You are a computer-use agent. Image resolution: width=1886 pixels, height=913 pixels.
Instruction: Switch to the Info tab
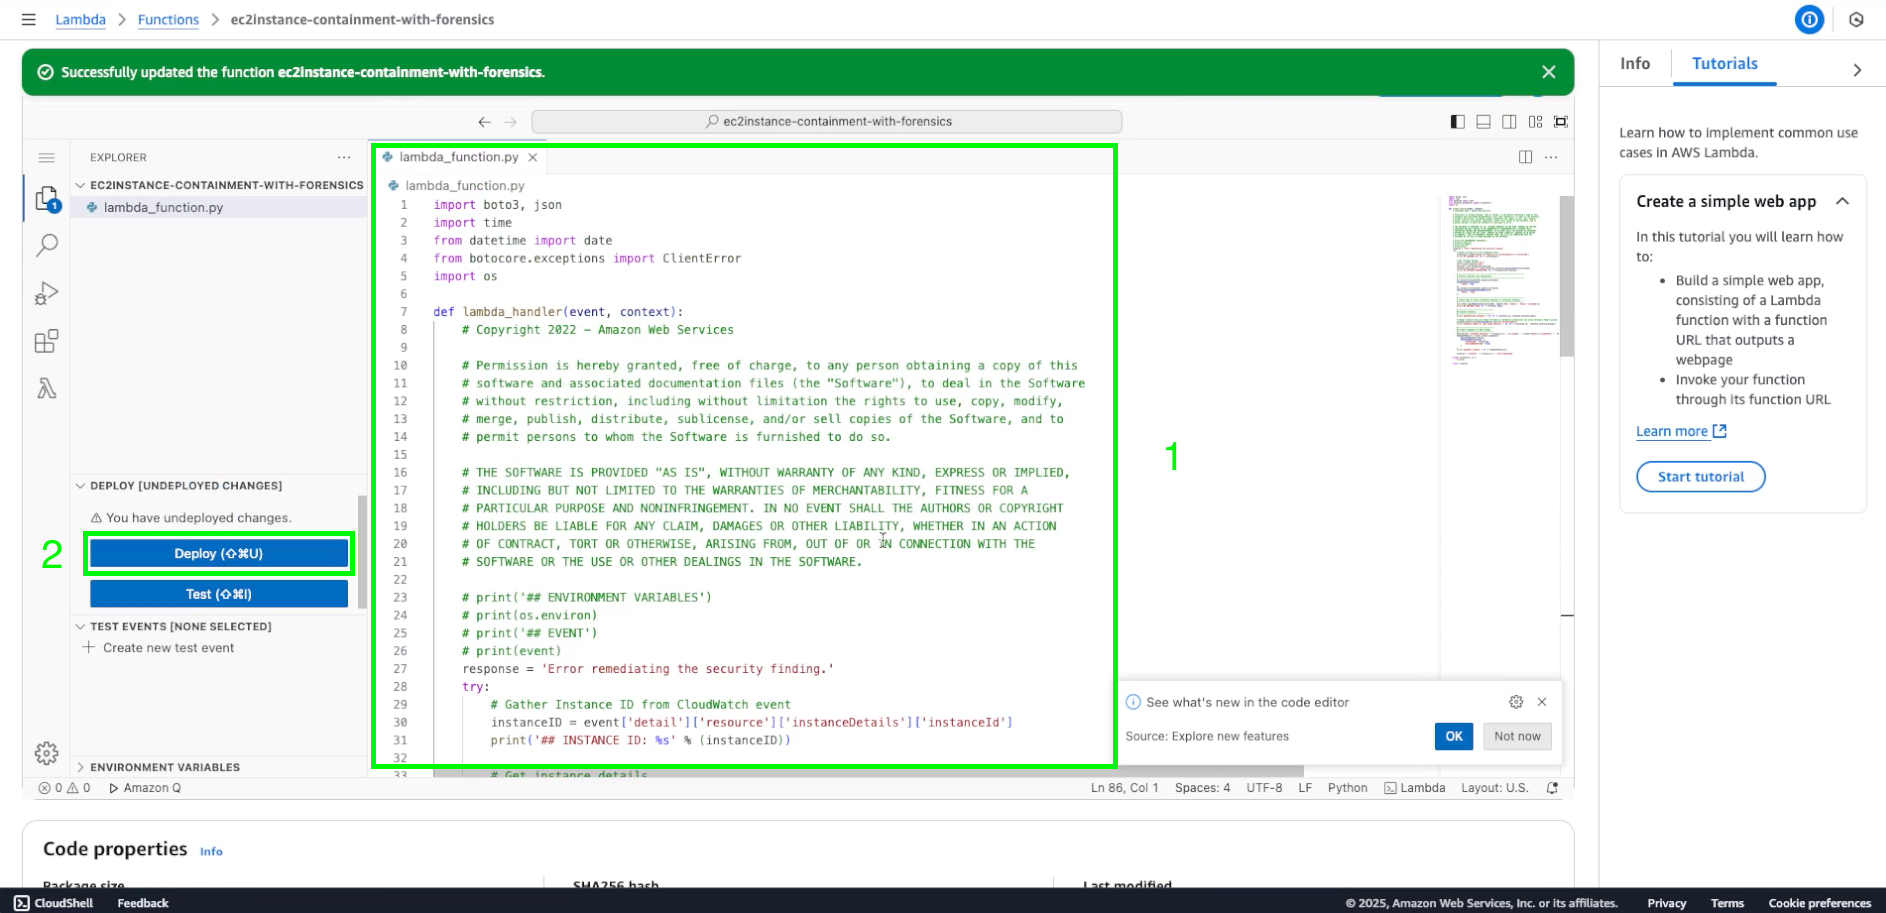[1635, 63]
